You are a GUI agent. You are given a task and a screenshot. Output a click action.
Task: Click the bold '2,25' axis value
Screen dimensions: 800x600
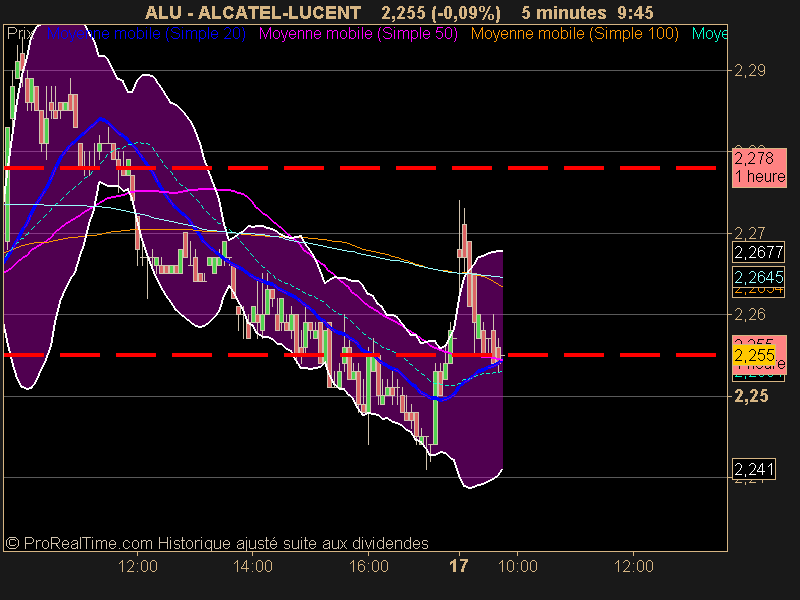pyautogui.click(x=751, y=396)
